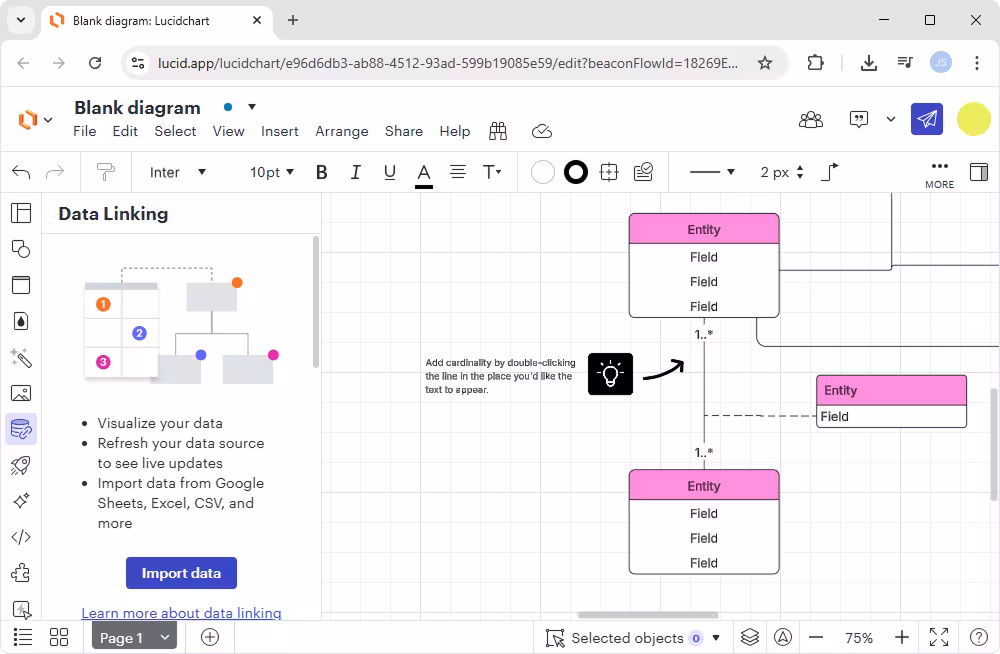
Task: Open the code embed sidebar icon
Action: click(21, 537)
